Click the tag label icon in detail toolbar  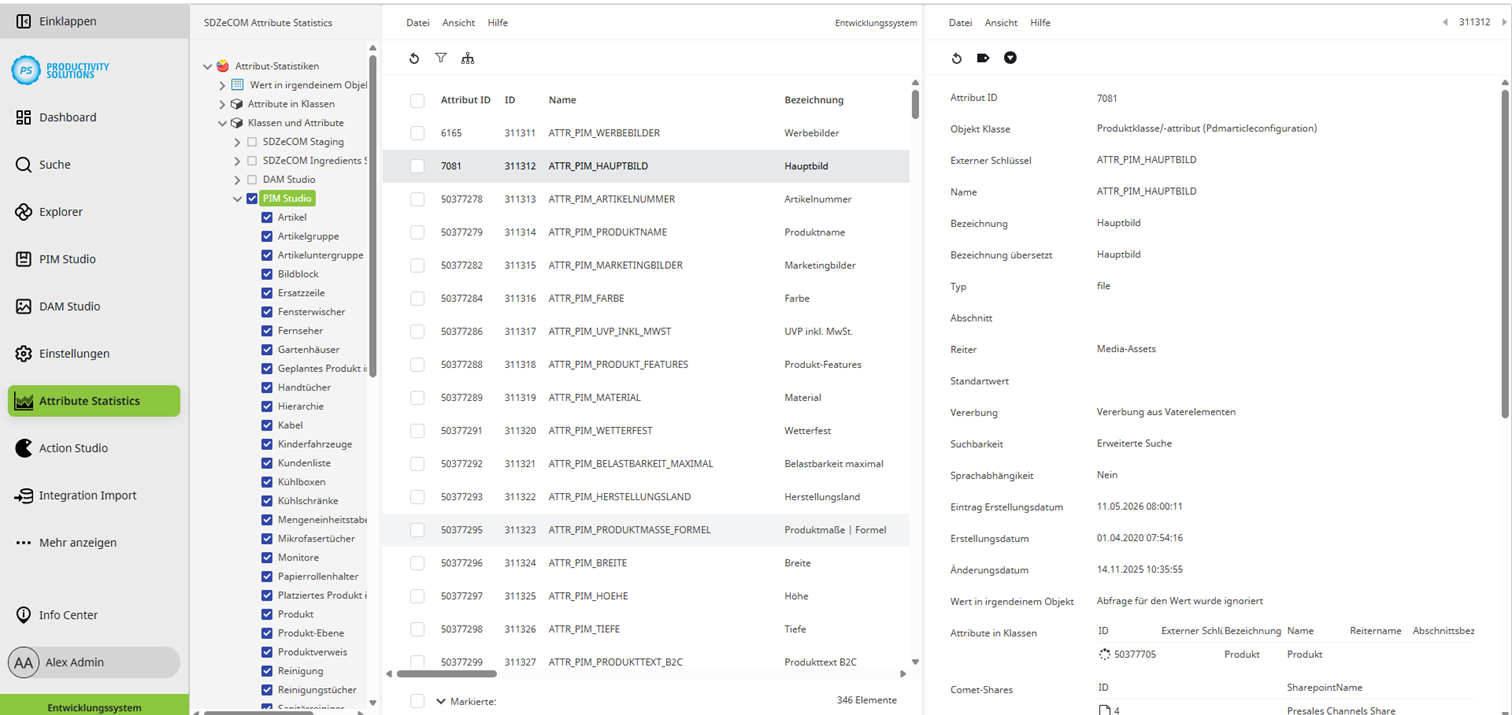tap(983, 58)
